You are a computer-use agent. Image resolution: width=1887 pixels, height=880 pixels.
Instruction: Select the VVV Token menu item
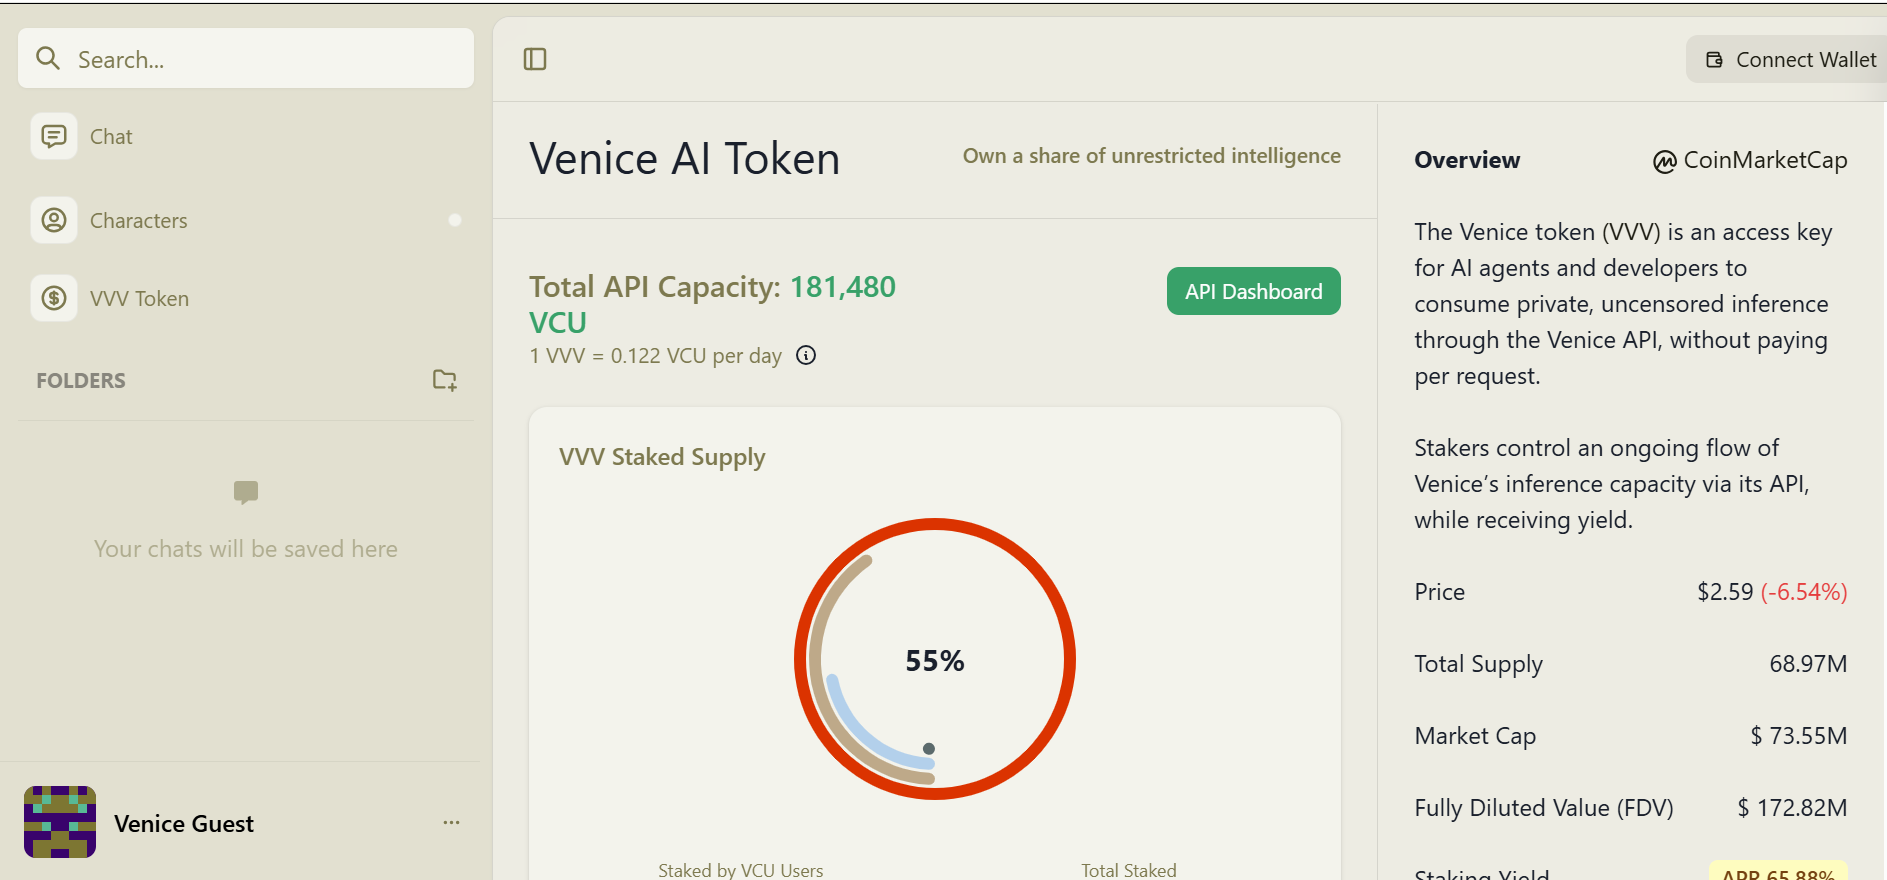click(x=246, y=298)
